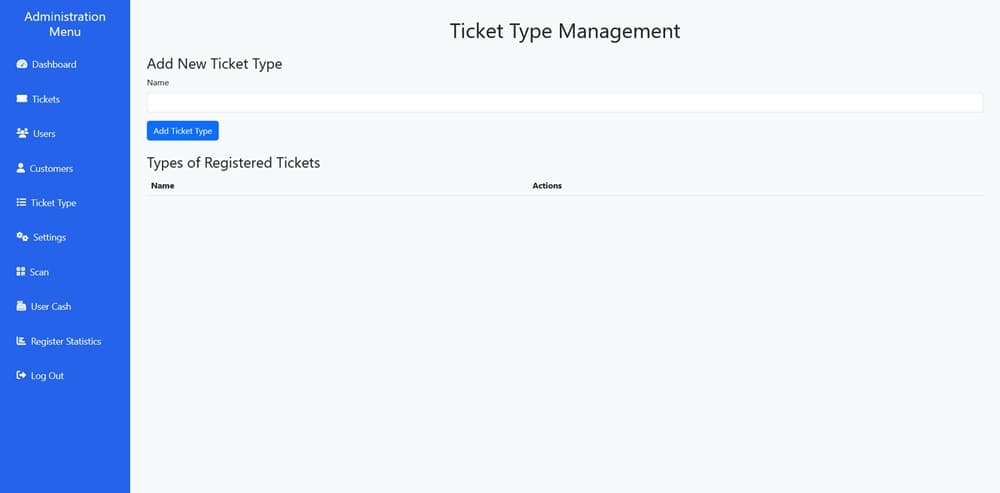This screenshot has width=1000, height=493.
Task: Click the Log Out arrow icon
Action: [x=22, y=376]
